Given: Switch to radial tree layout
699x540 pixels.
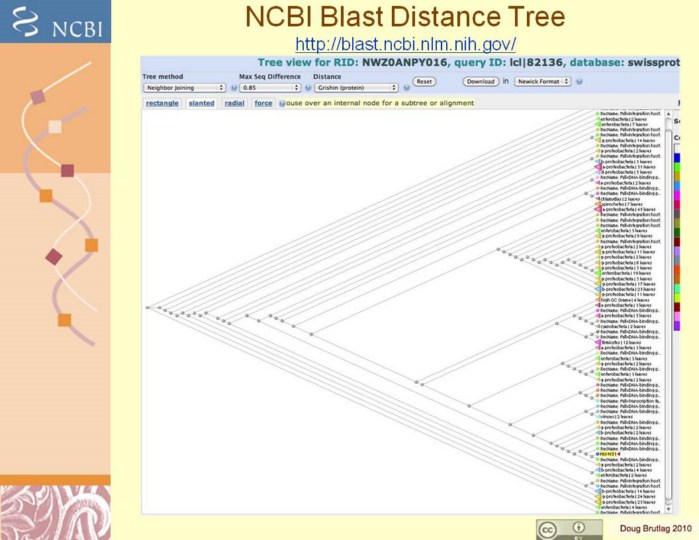Looking at the screenshot, I should [x=234, y=103].
